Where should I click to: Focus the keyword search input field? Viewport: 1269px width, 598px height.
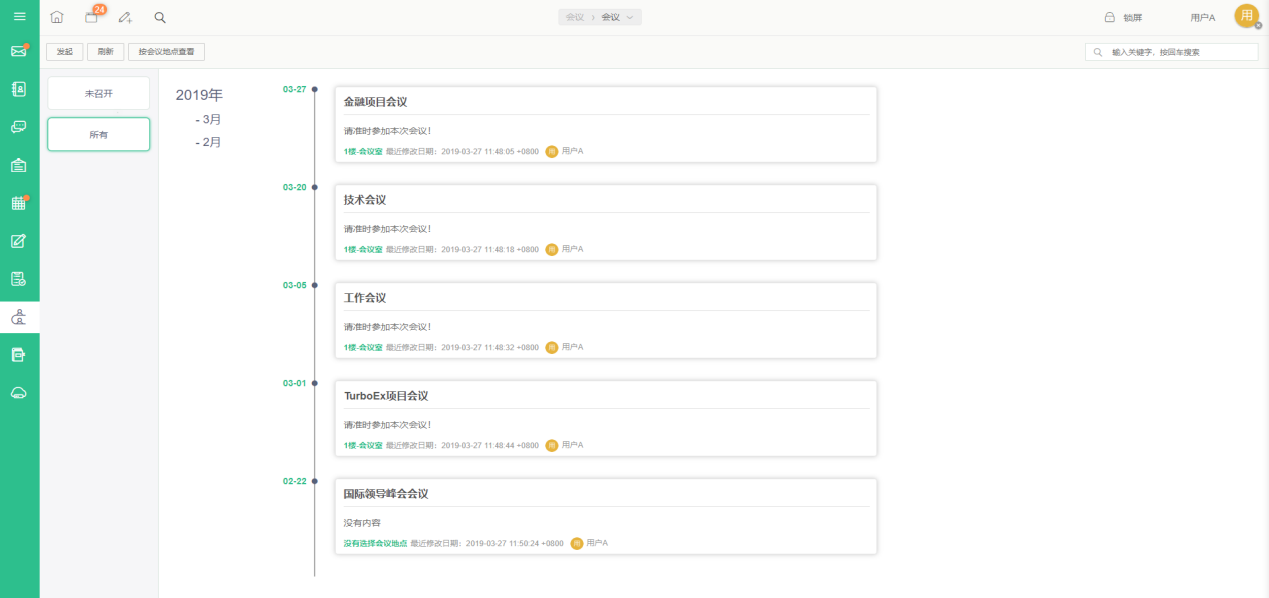1171,52
